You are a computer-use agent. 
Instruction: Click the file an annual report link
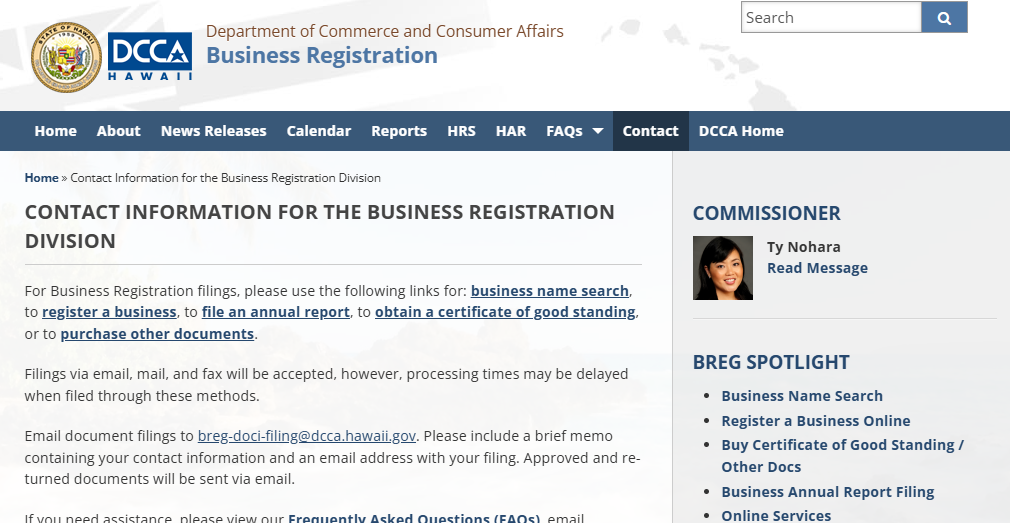[276, 312]
